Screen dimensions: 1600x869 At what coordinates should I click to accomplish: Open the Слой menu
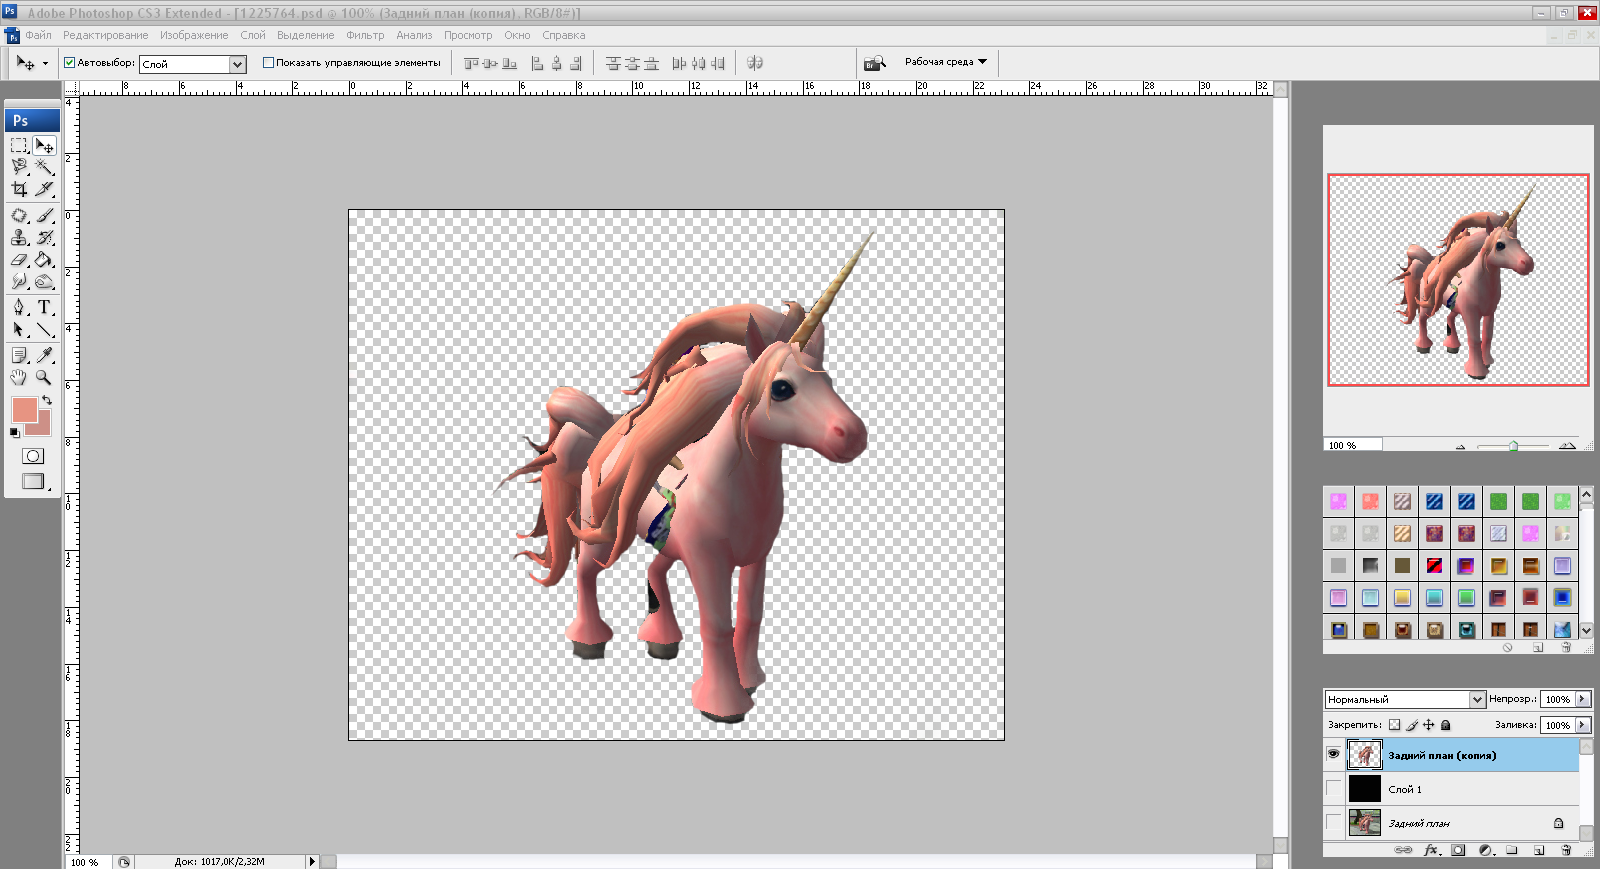[x=253, y=35]
